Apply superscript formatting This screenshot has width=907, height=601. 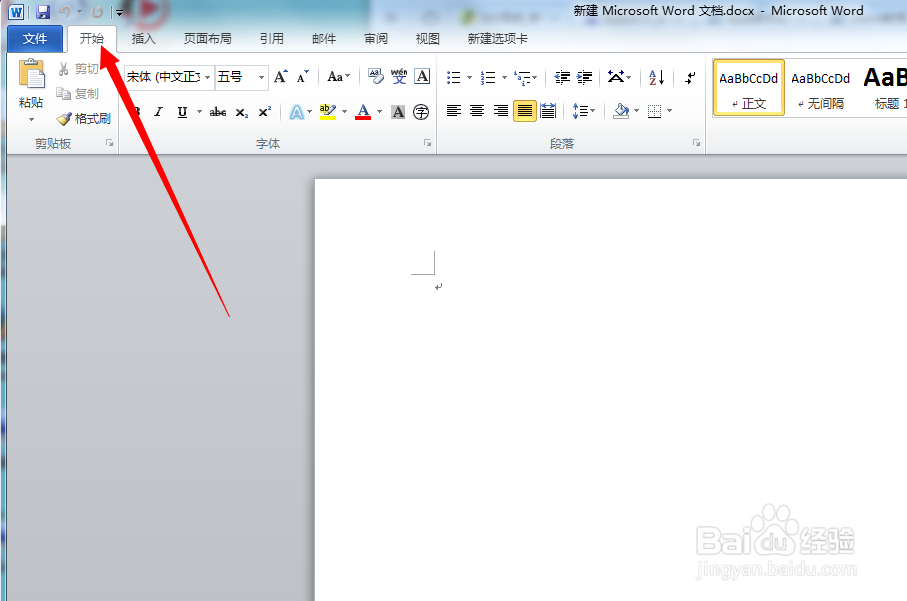[264, 111]
